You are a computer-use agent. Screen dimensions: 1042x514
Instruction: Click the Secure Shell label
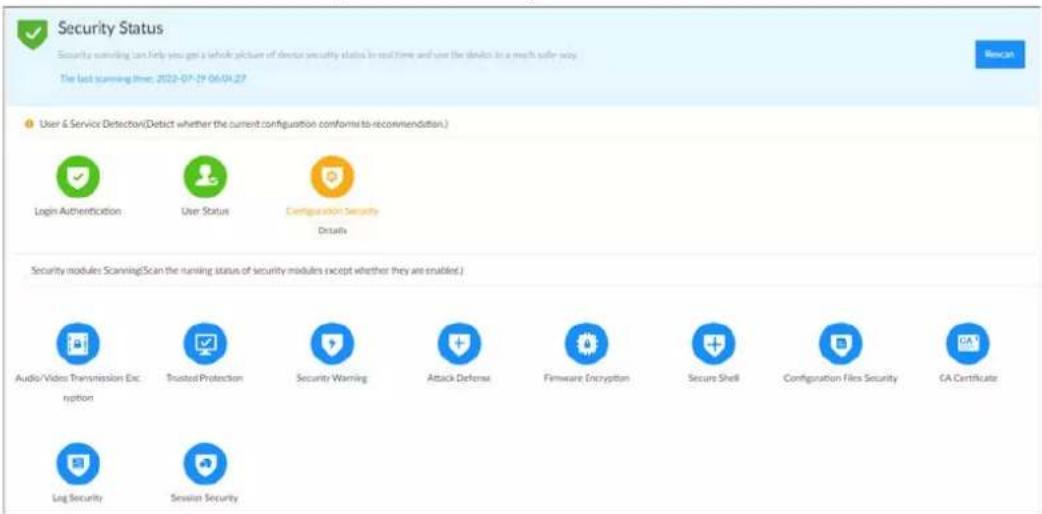[x=714, y=378]
